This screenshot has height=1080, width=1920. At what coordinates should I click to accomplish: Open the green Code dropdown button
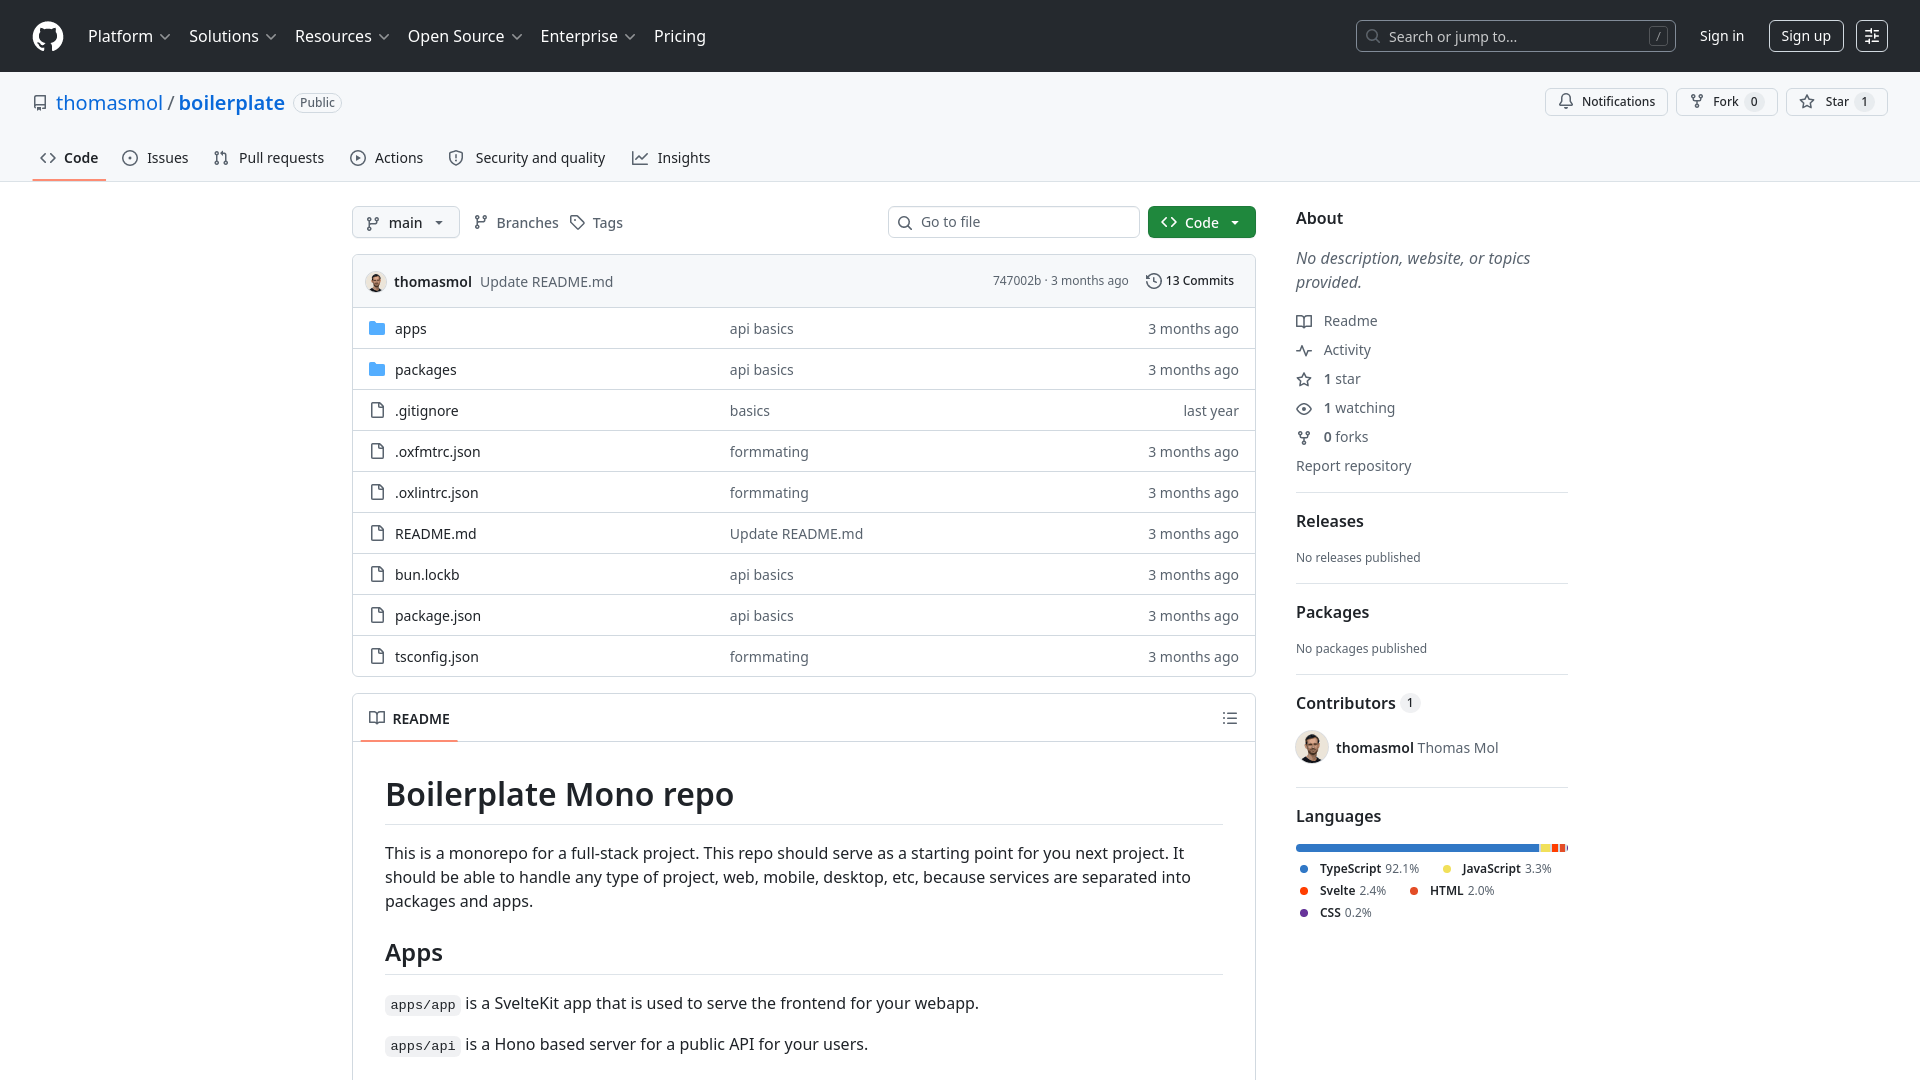point(1201,222)
